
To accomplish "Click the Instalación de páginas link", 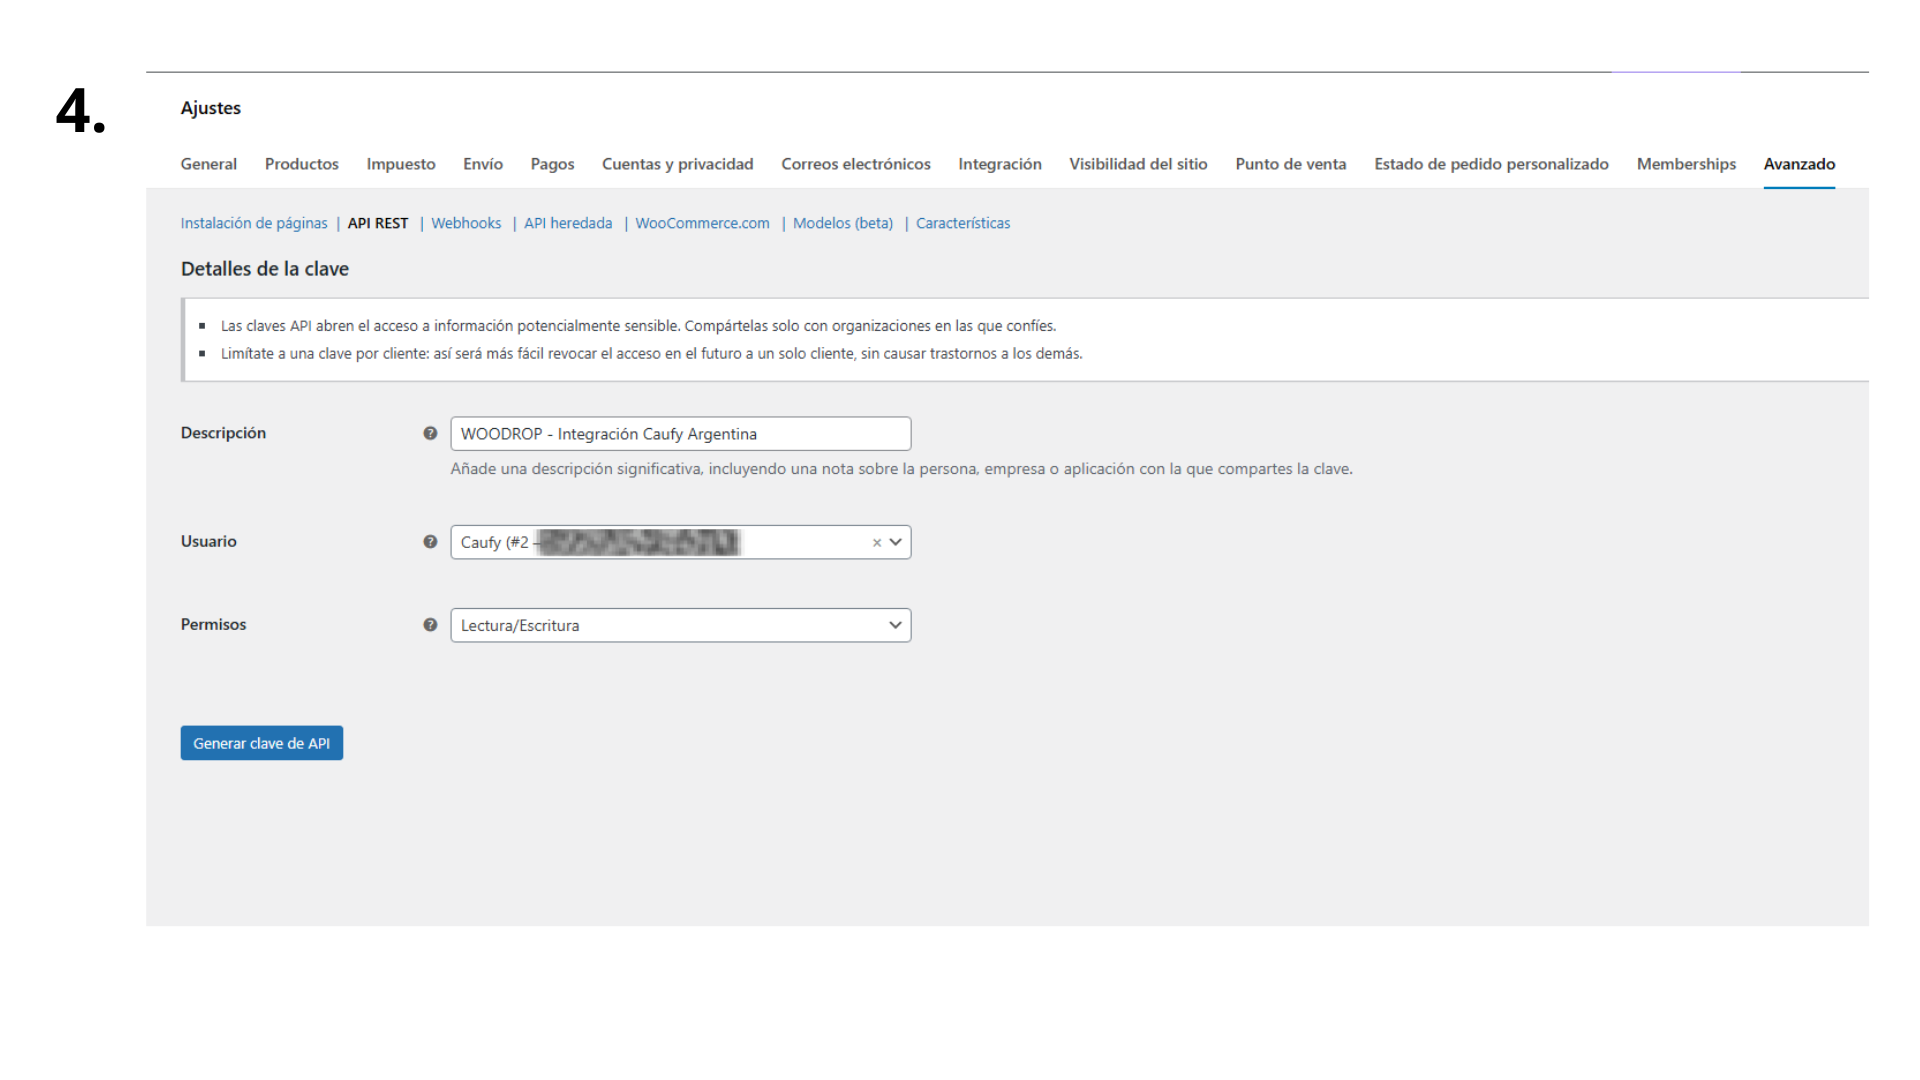I will (254, 223).
